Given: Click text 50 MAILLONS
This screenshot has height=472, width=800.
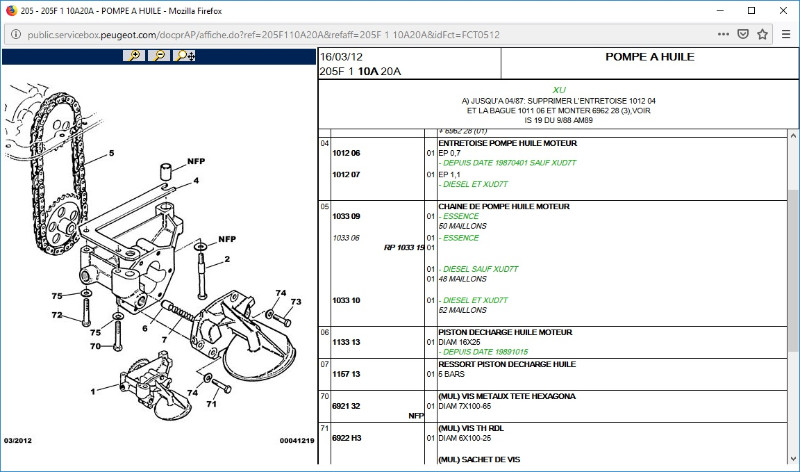Looking at the screenshot, I should pyautogui.click(x=463, y=226).
